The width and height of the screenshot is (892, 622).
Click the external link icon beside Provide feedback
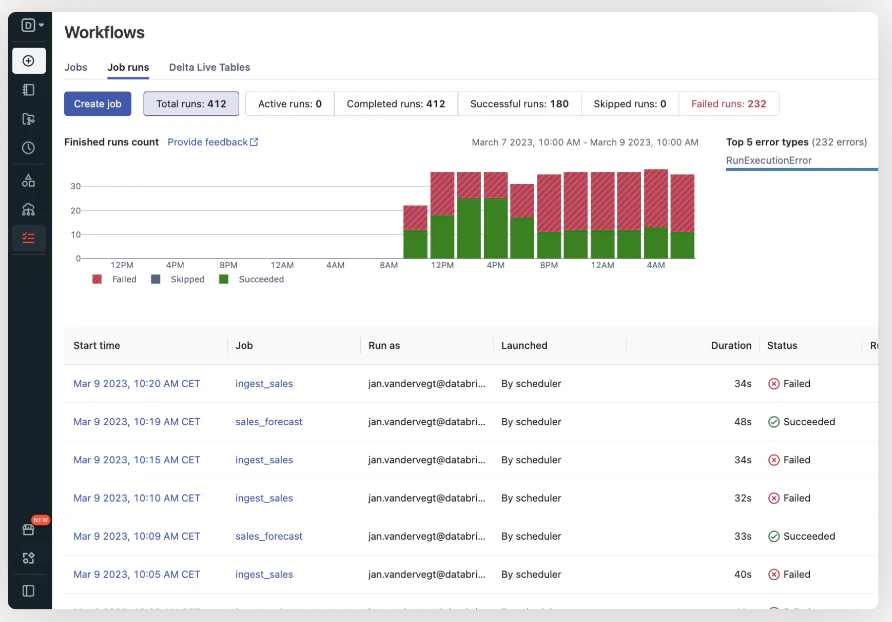(x=254, y=142)
